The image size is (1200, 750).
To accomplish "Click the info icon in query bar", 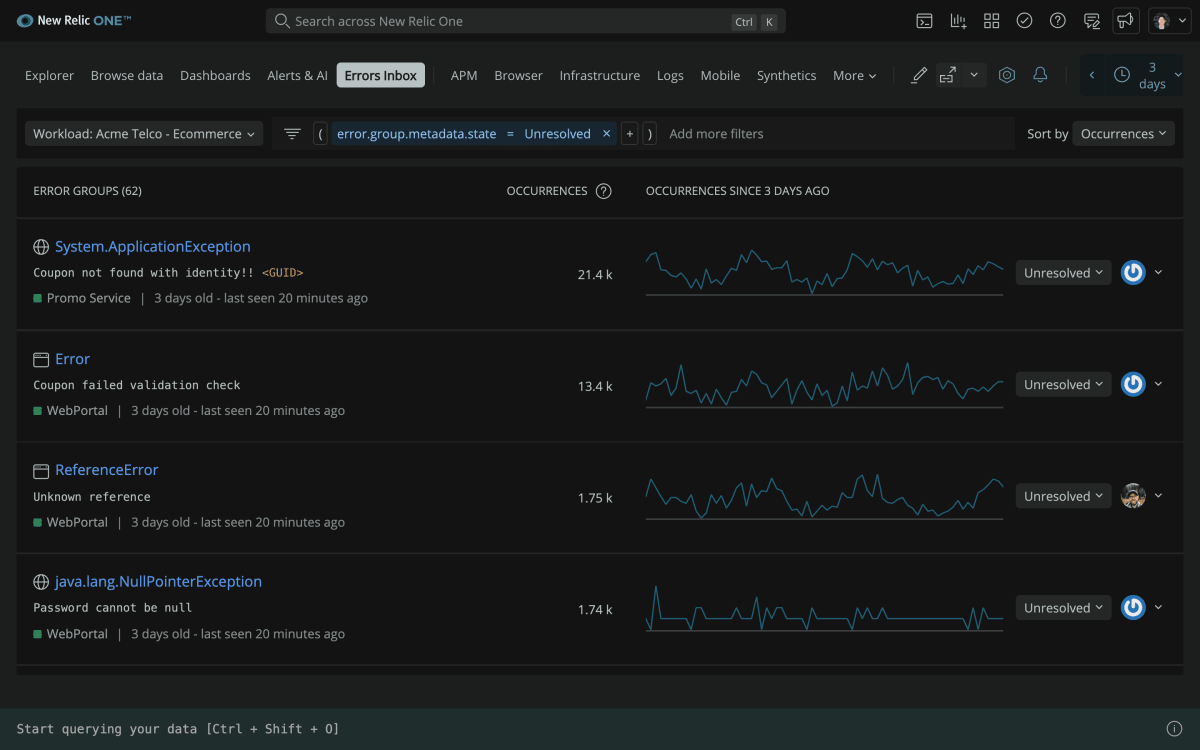I will click(1175, 729).
